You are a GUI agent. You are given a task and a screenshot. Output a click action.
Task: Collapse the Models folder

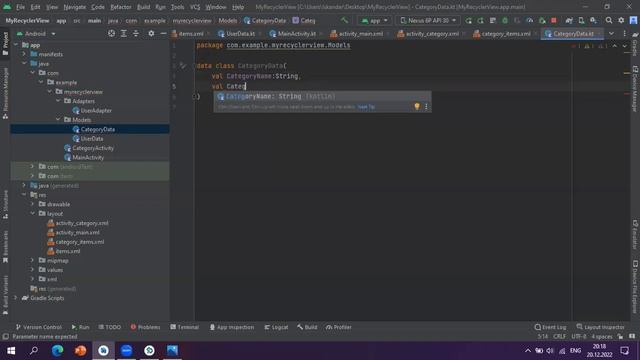point(58,120)
